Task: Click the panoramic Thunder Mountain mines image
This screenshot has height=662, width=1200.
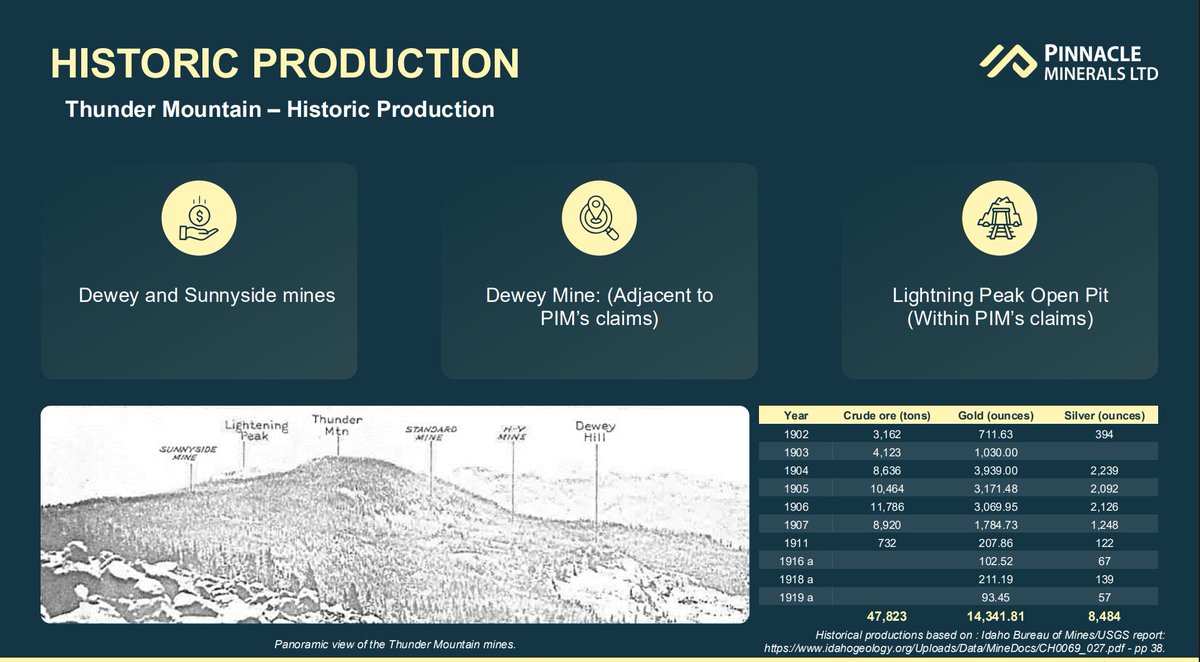Action: 395,515
